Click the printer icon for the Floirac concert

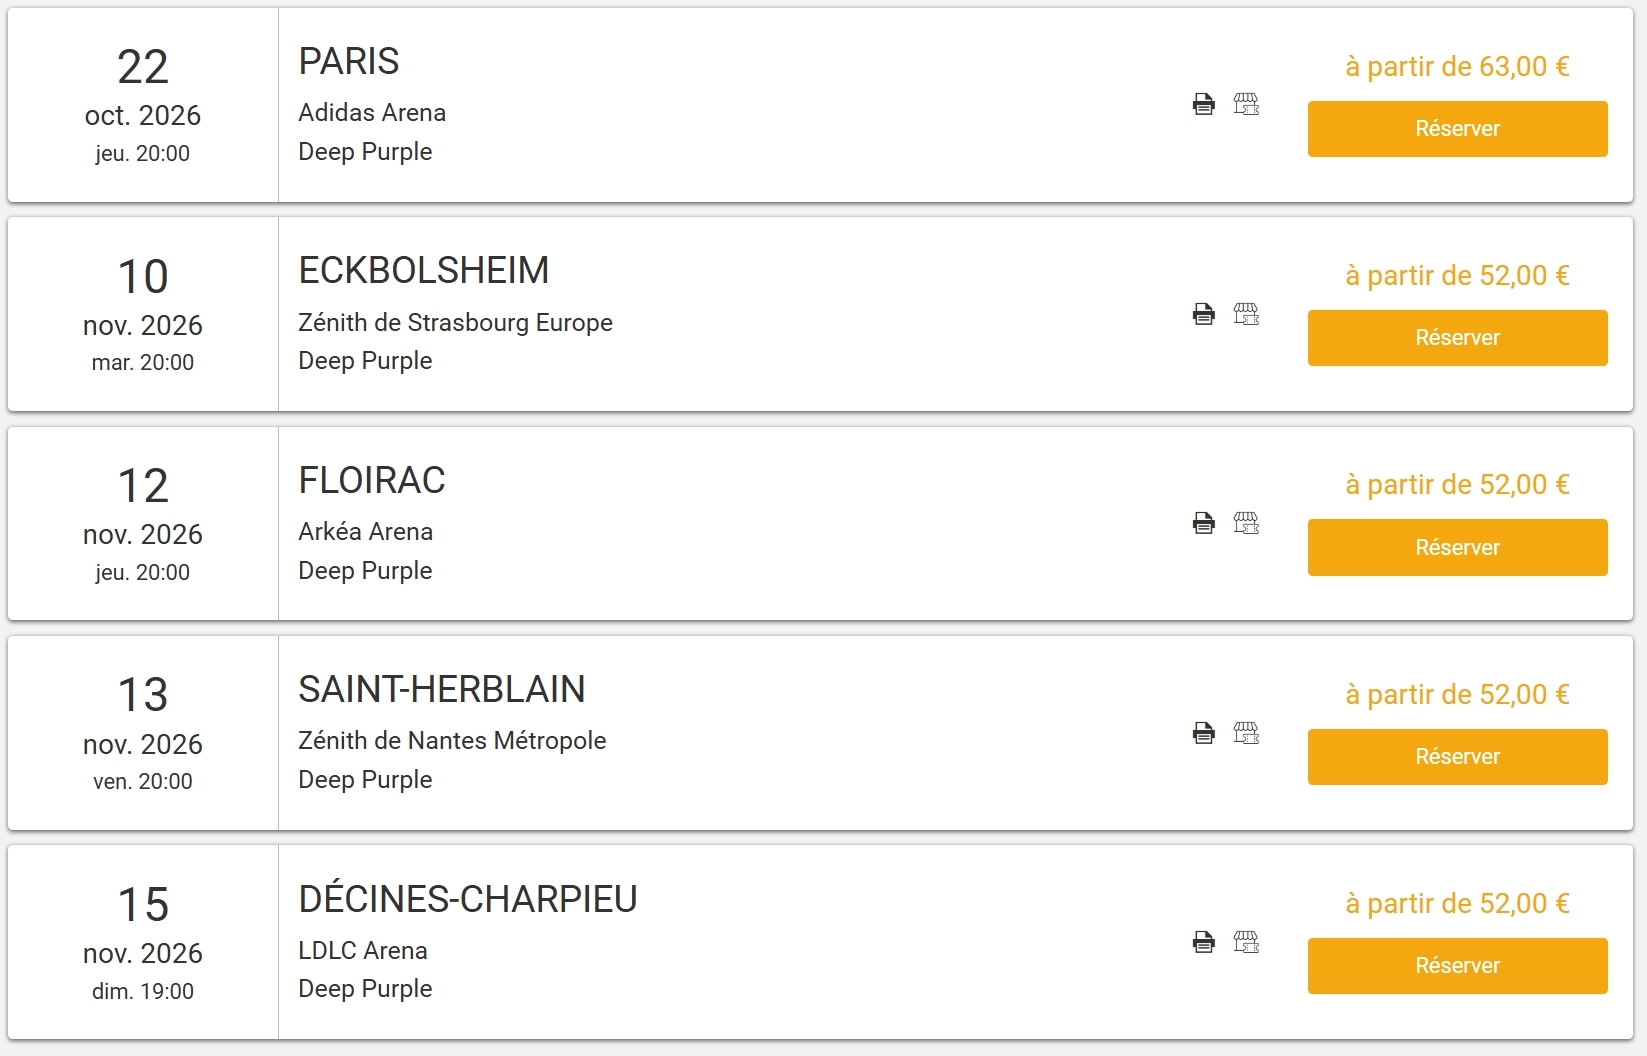coord(1204,523)
